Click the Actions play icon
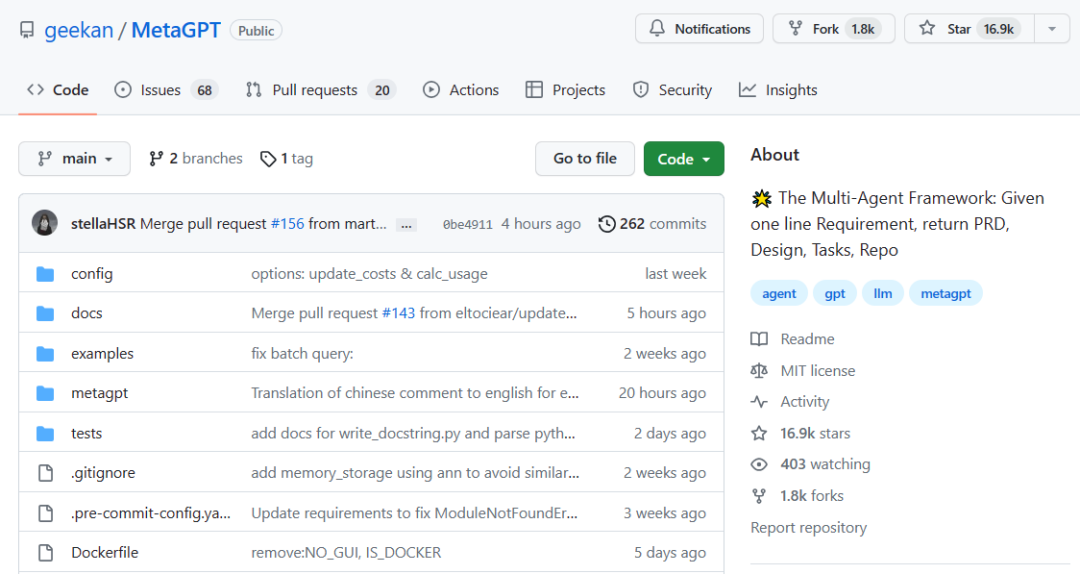Screen dimensions: 1080x574 [431, 90]
